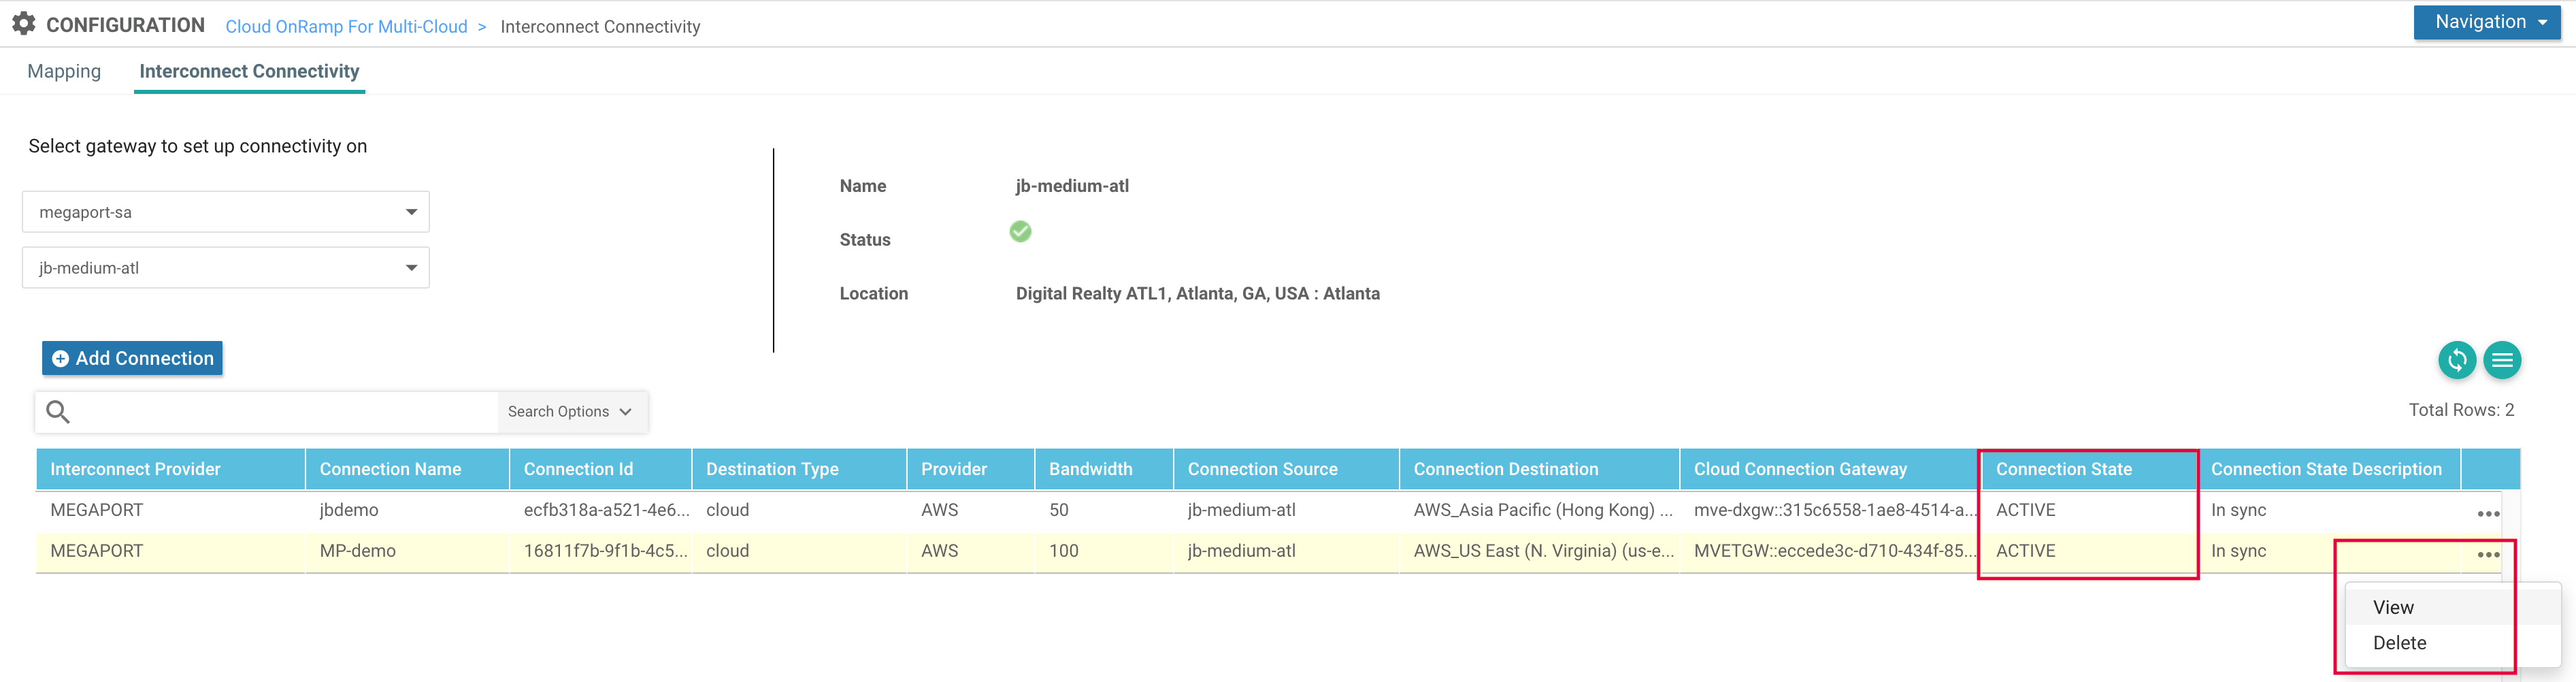Click the Add Connection button
Image resolution: width=2576 pixels, height=682 pixels.
pos(131,358)
